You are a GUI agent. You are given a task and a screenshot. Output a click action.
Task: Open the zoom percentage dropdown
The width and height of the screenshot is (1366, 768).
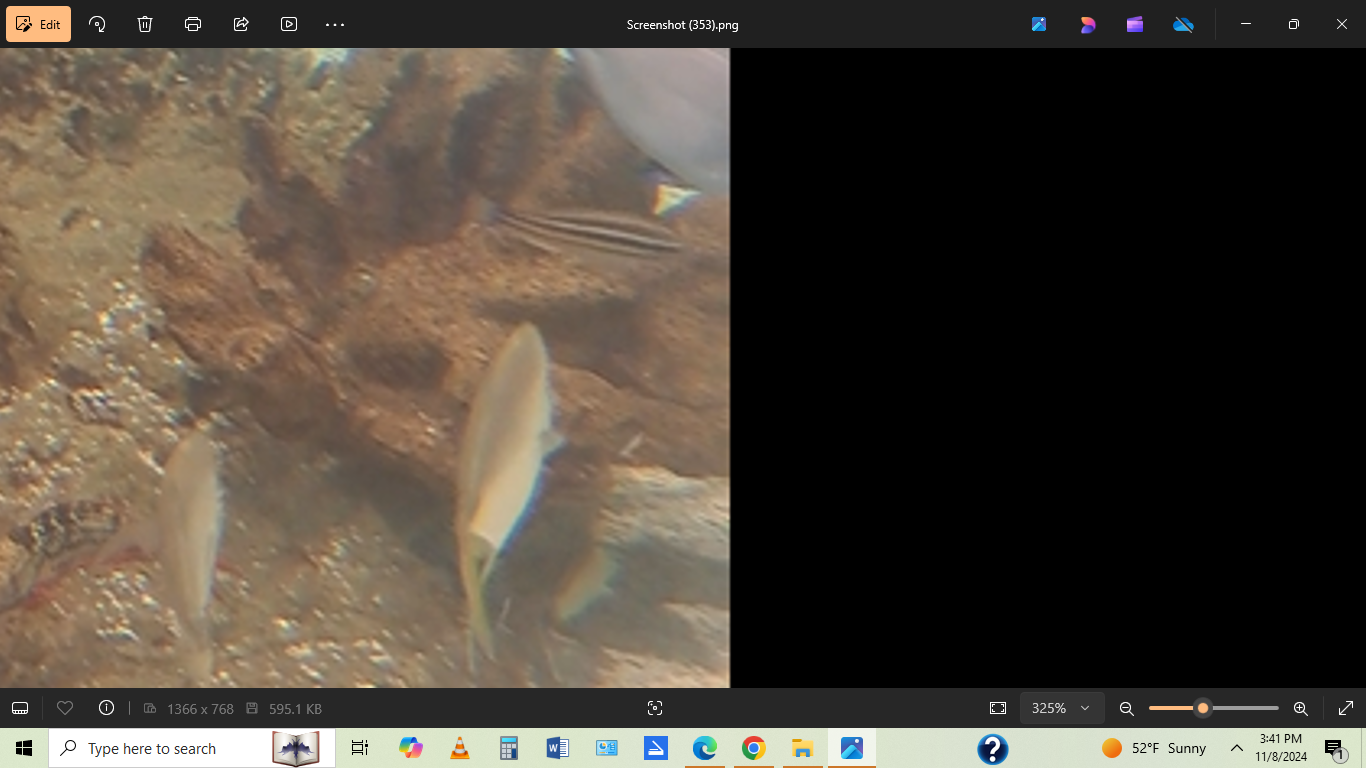pyautogui.click(x=1062, y=708)
